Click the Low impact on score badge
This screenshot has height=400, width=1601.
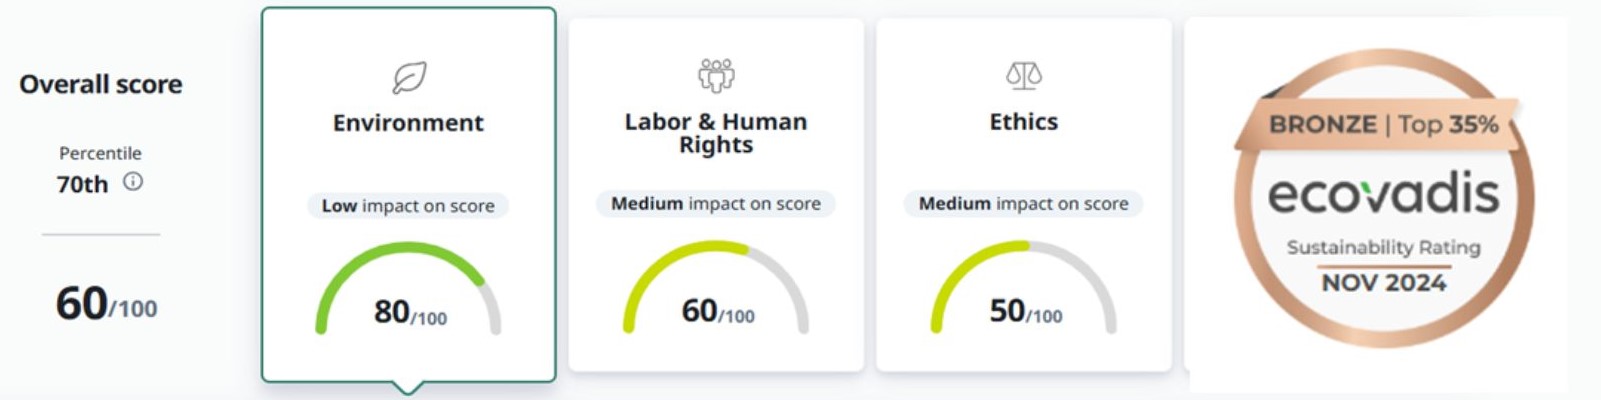pos(408,206)
